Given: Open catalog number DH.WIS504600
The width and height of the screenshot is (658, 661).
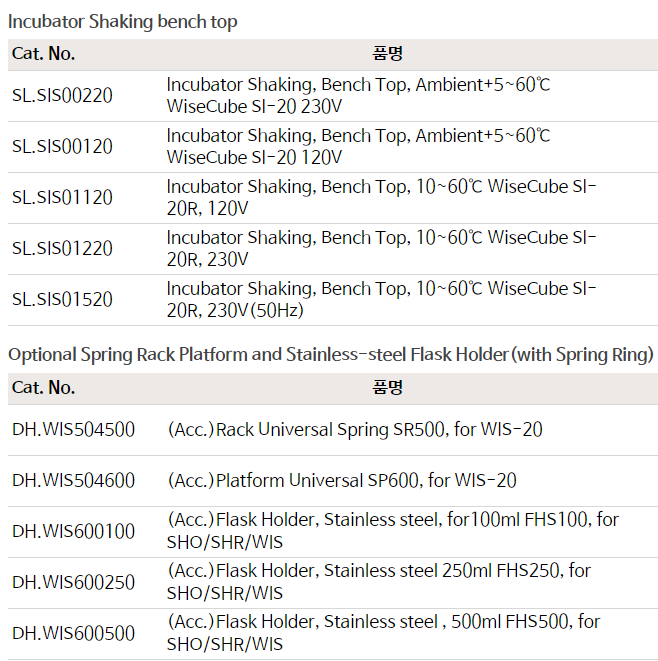Looking at the screenshot, I should click(73, 481).
